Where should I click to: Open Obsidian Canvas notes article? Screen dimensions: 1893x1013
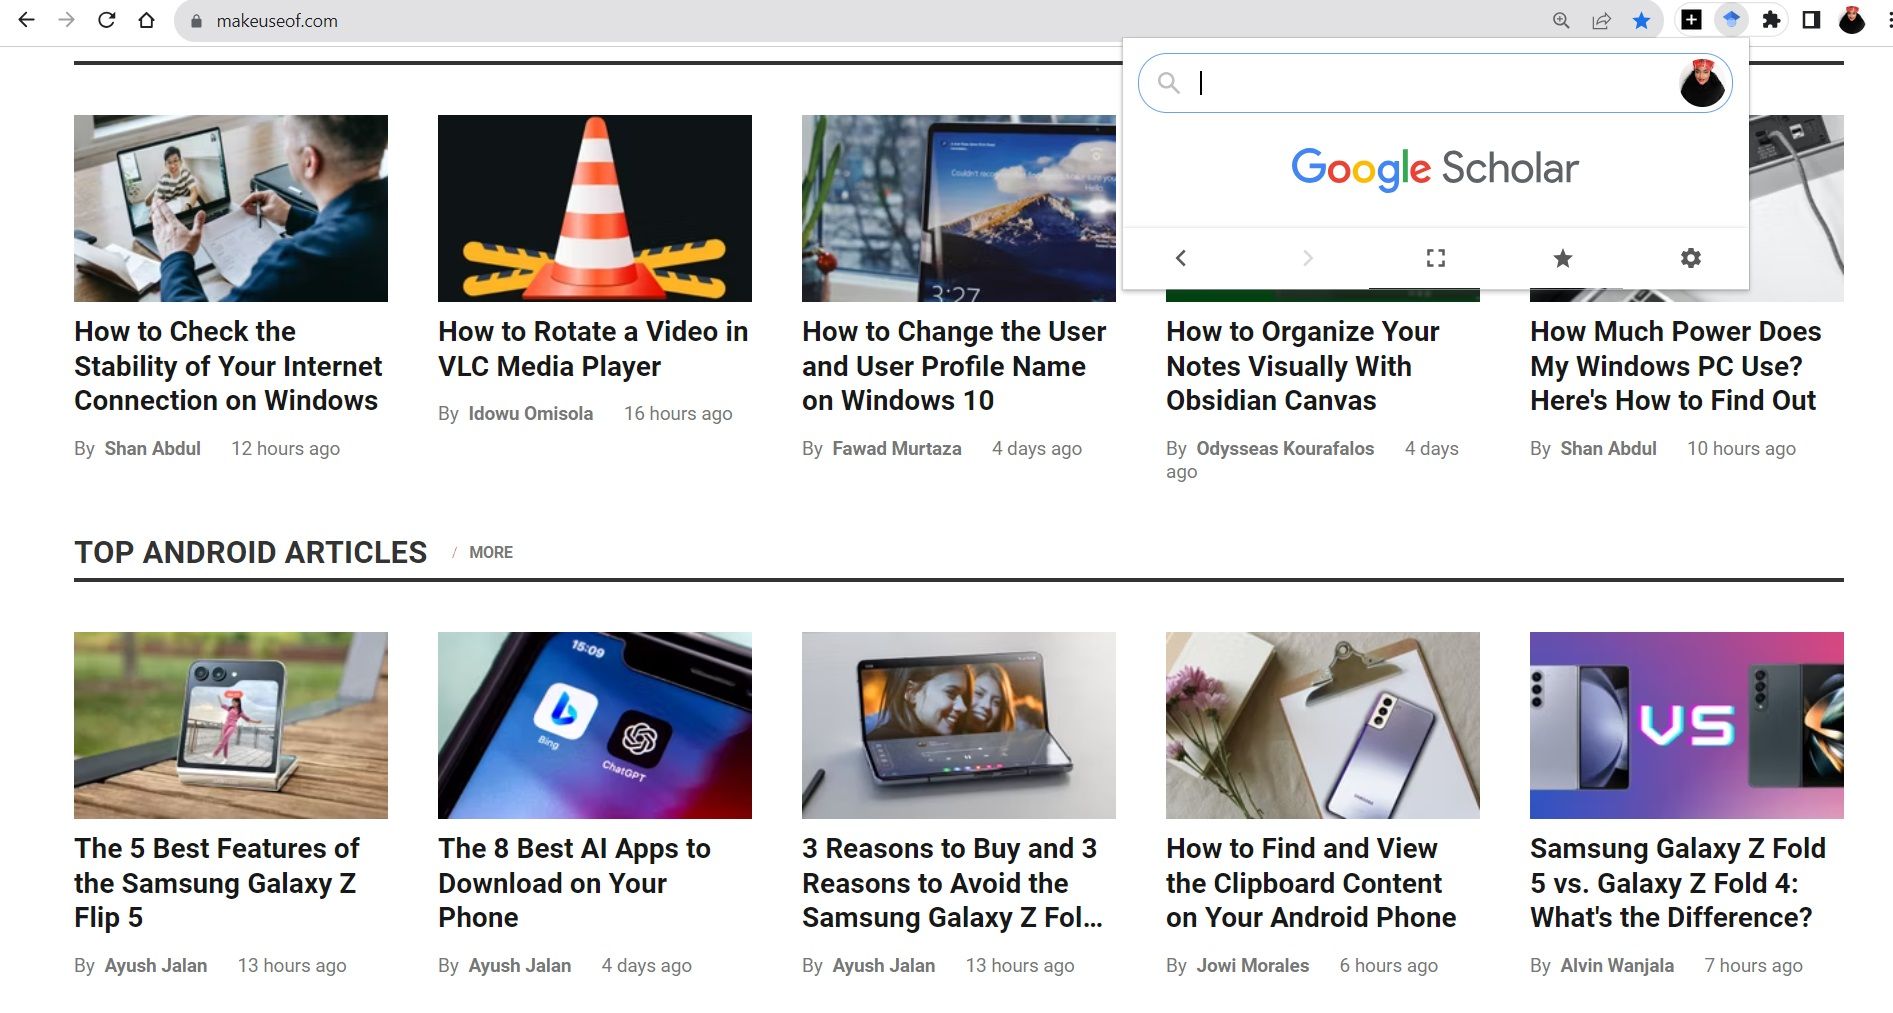1303,366
